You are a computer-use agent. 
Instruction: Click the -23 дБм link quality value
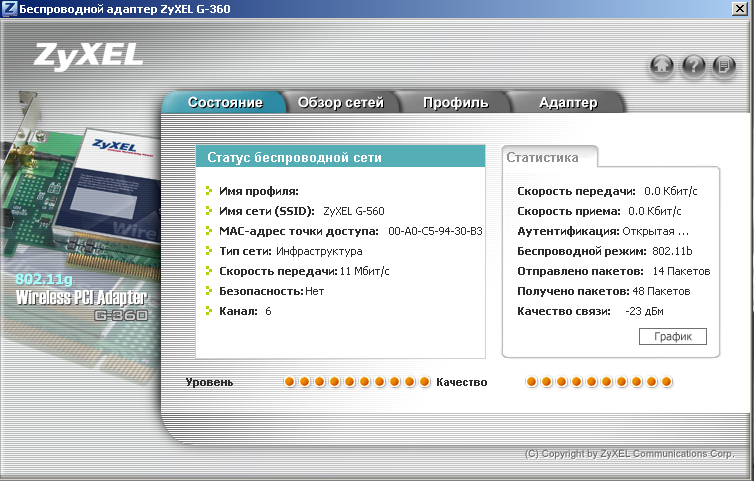644,311
